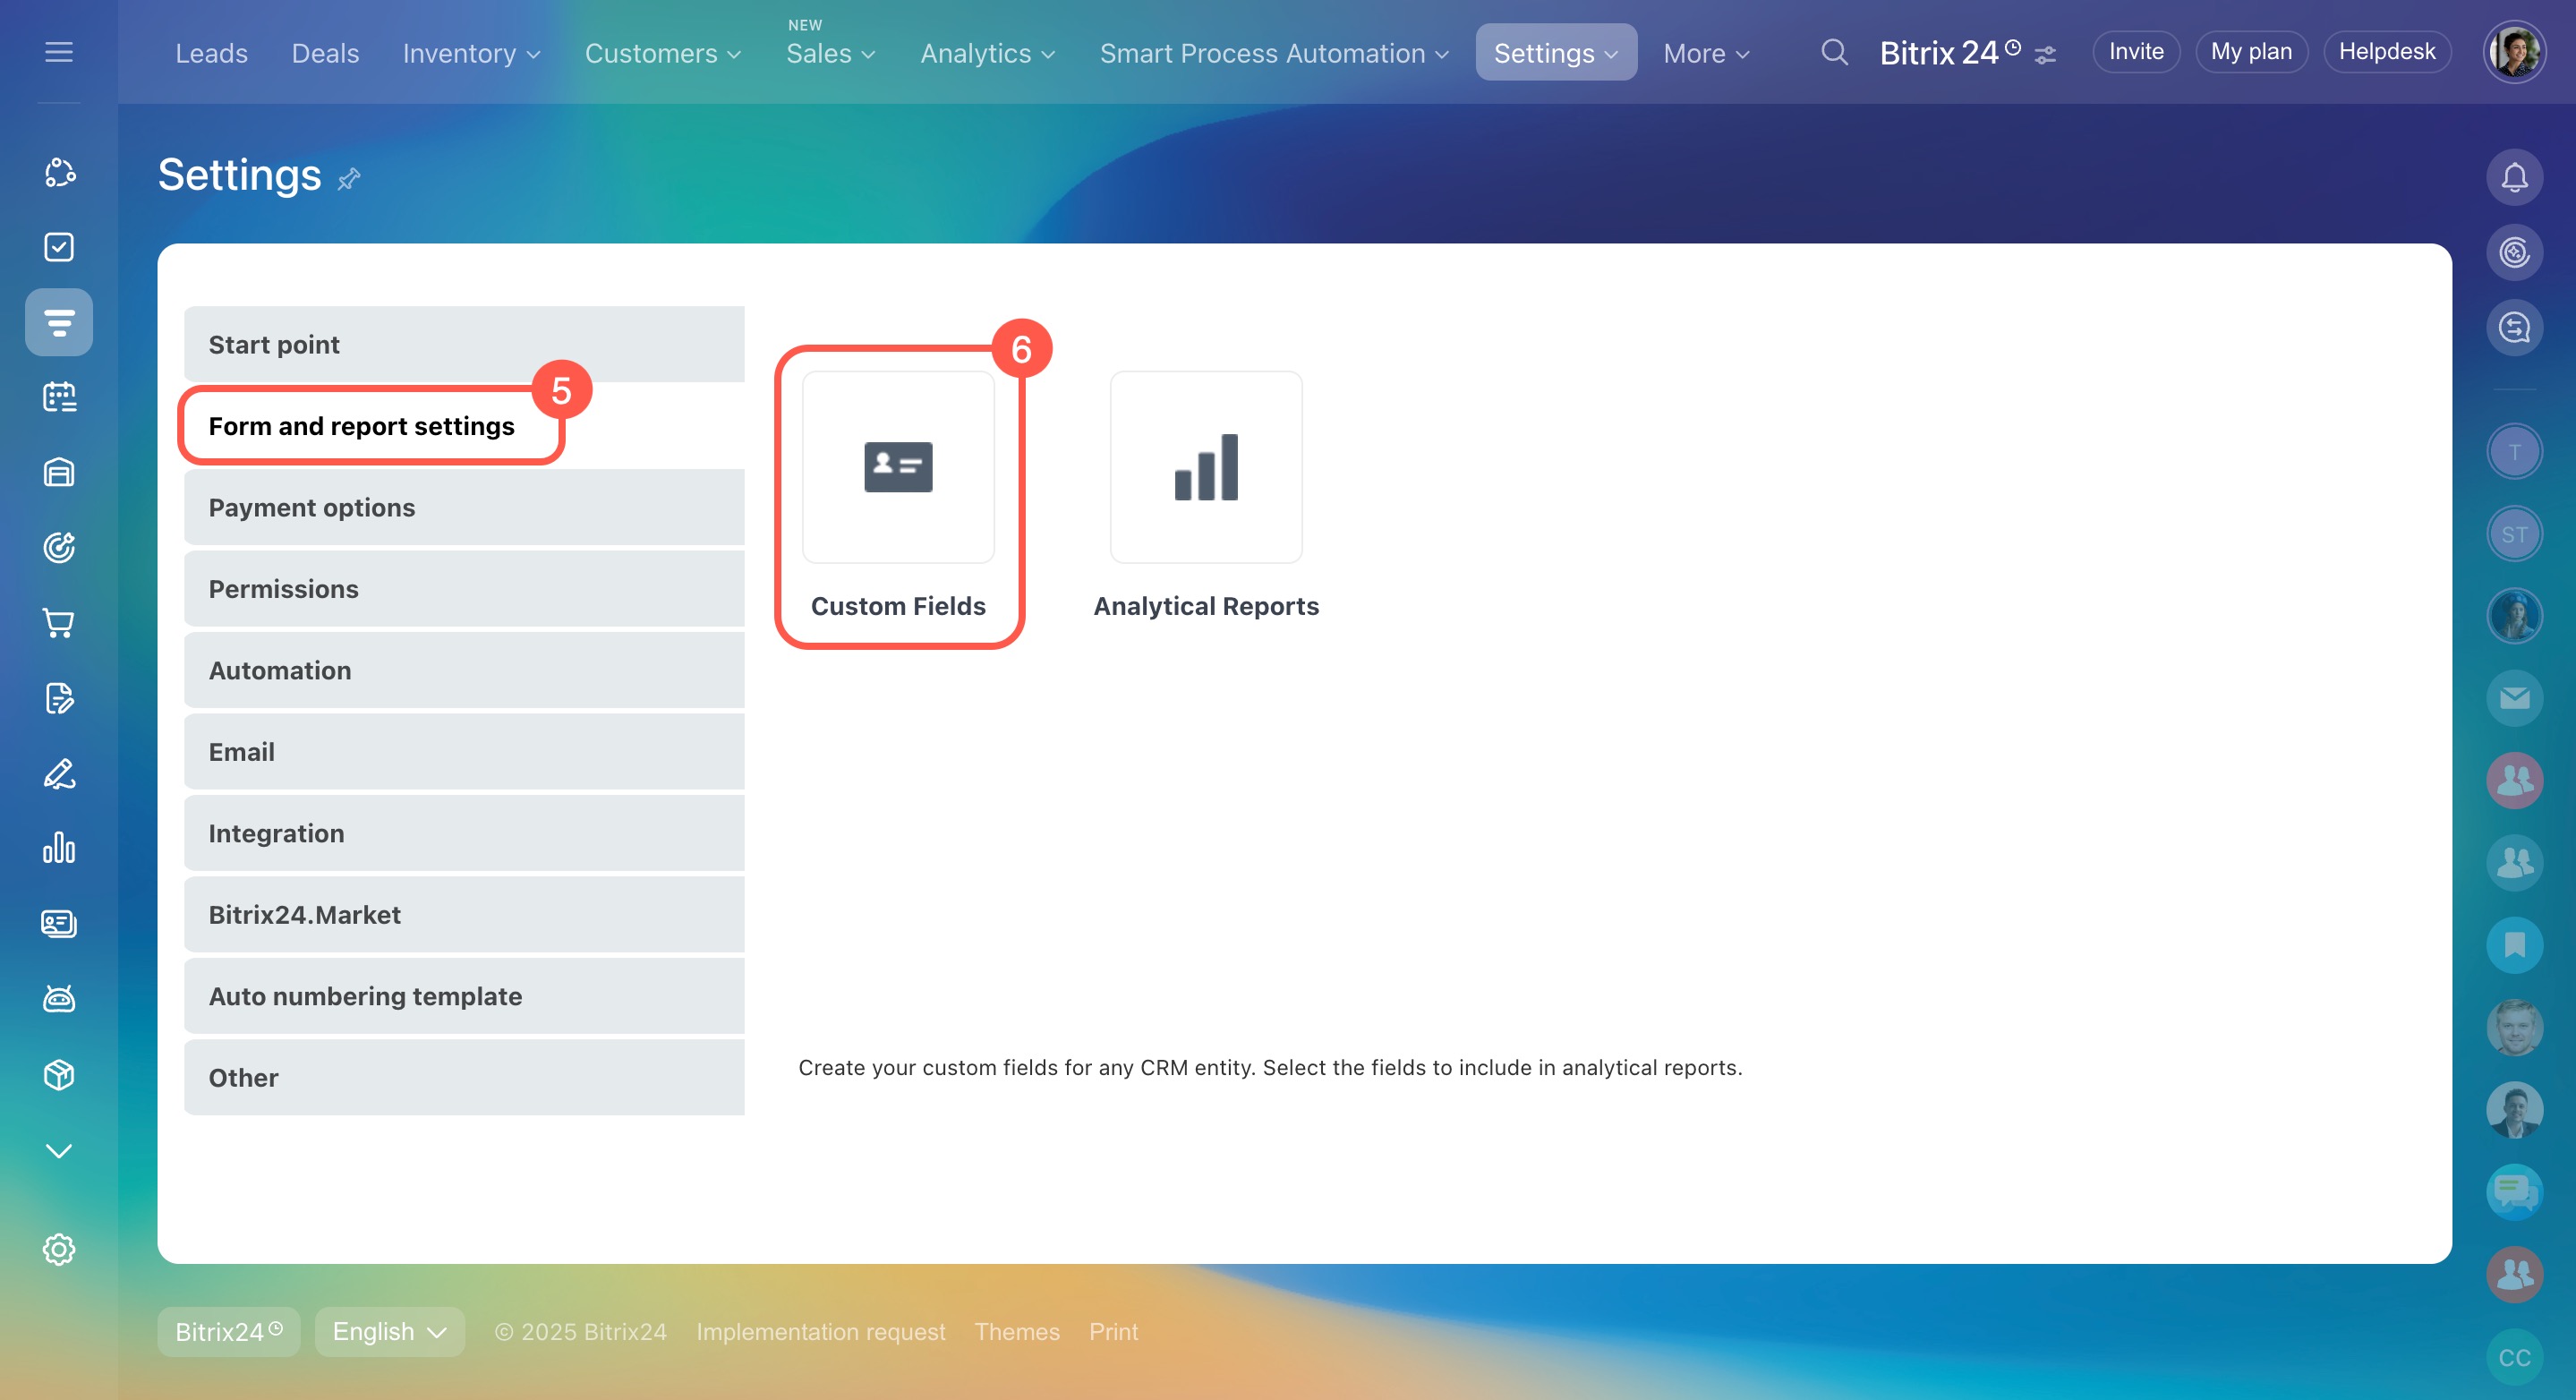Open Calendar icon in left sidebar
Image resolution: width=2576 pixels, height=1400 pixels.
59,397
